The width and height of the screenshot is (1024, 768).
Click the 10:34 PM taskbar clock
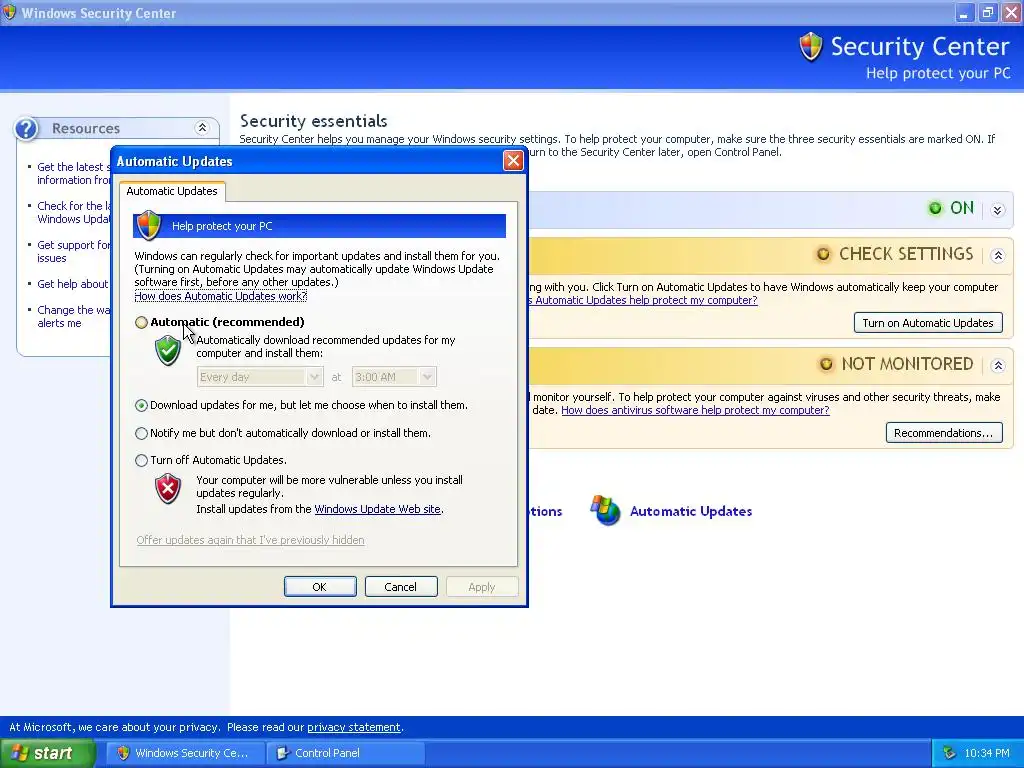tap(987, 753)
